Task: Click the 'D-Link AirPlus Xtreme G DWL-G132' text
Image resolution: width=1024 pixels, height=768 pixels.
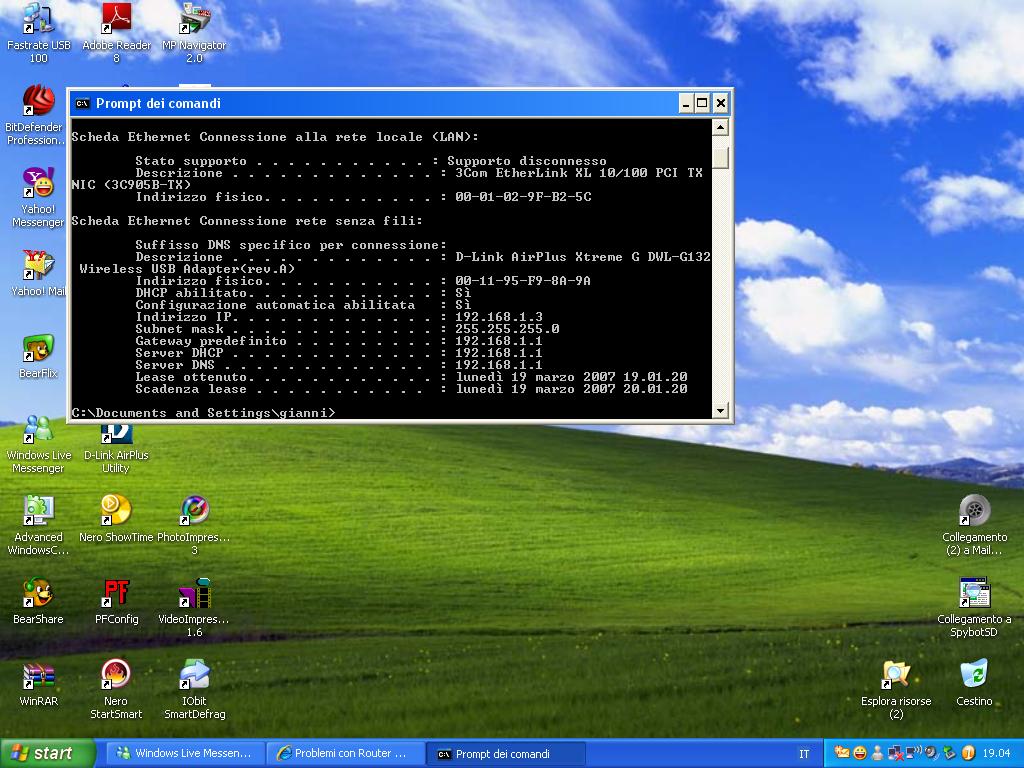Action: [583, 257]
